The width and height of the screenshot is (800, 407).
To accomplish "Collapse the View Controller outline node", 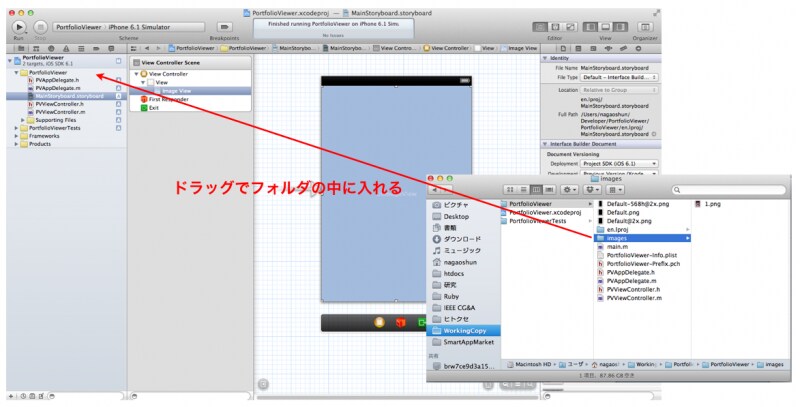I will [x=136, y=74].
